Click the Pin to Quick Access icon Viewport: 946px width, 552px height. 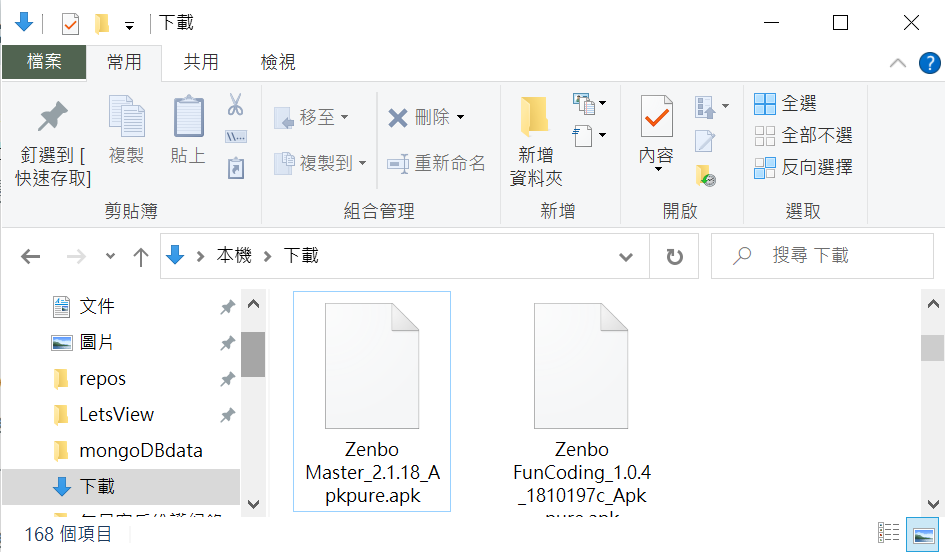(x=52, y=116)
